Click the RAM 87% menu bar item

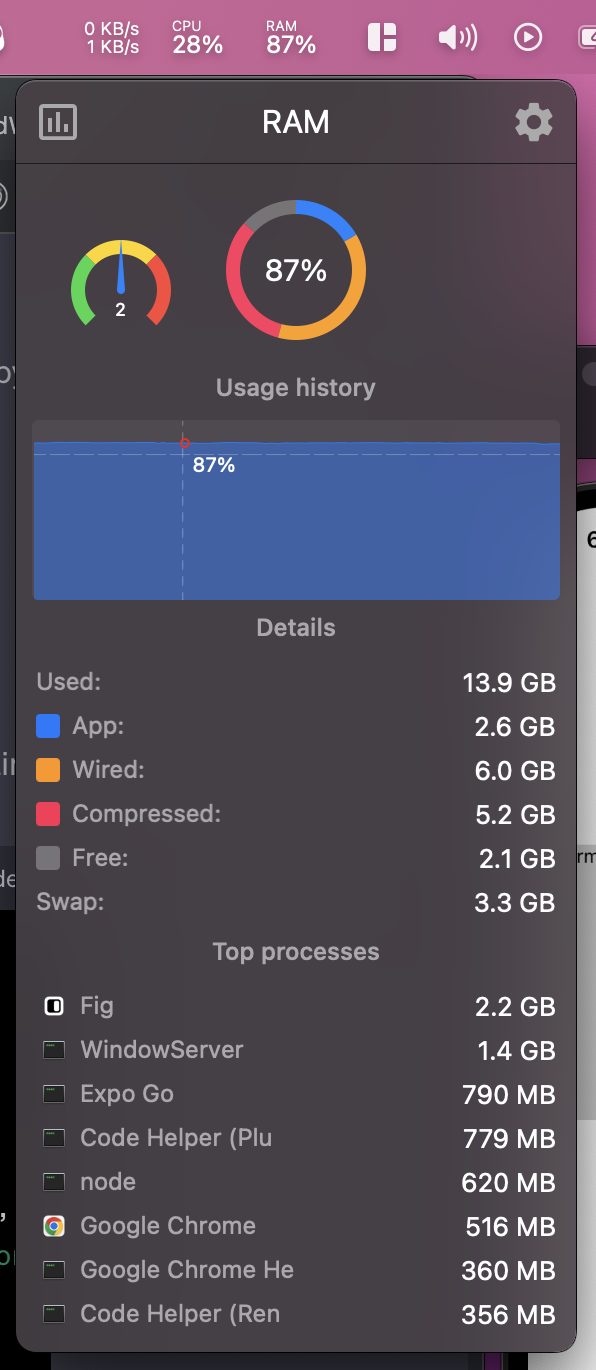tap(290, 37)
